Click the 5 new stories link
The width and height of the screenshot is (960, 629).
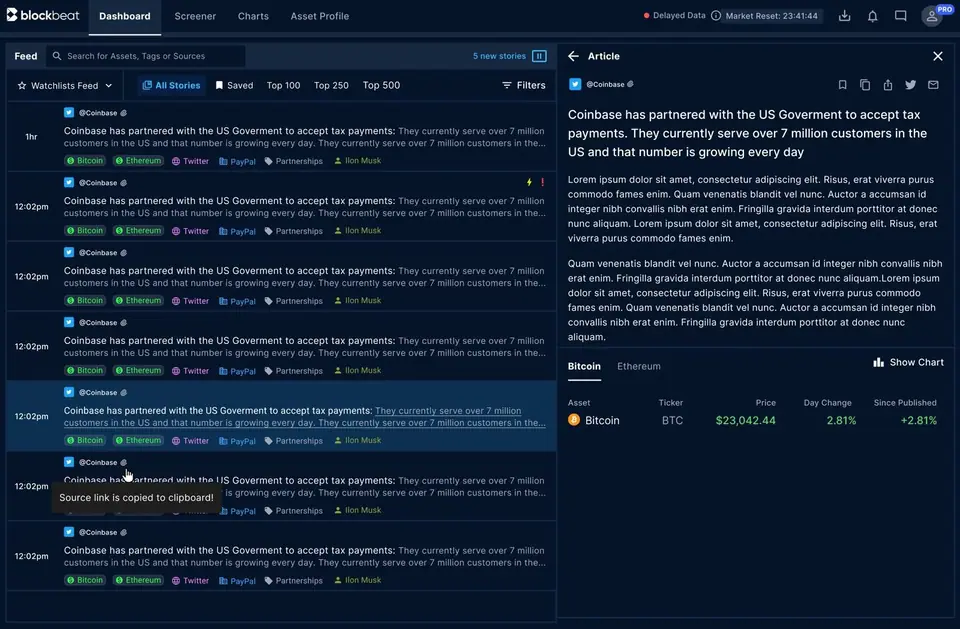(x=499, y=56)
